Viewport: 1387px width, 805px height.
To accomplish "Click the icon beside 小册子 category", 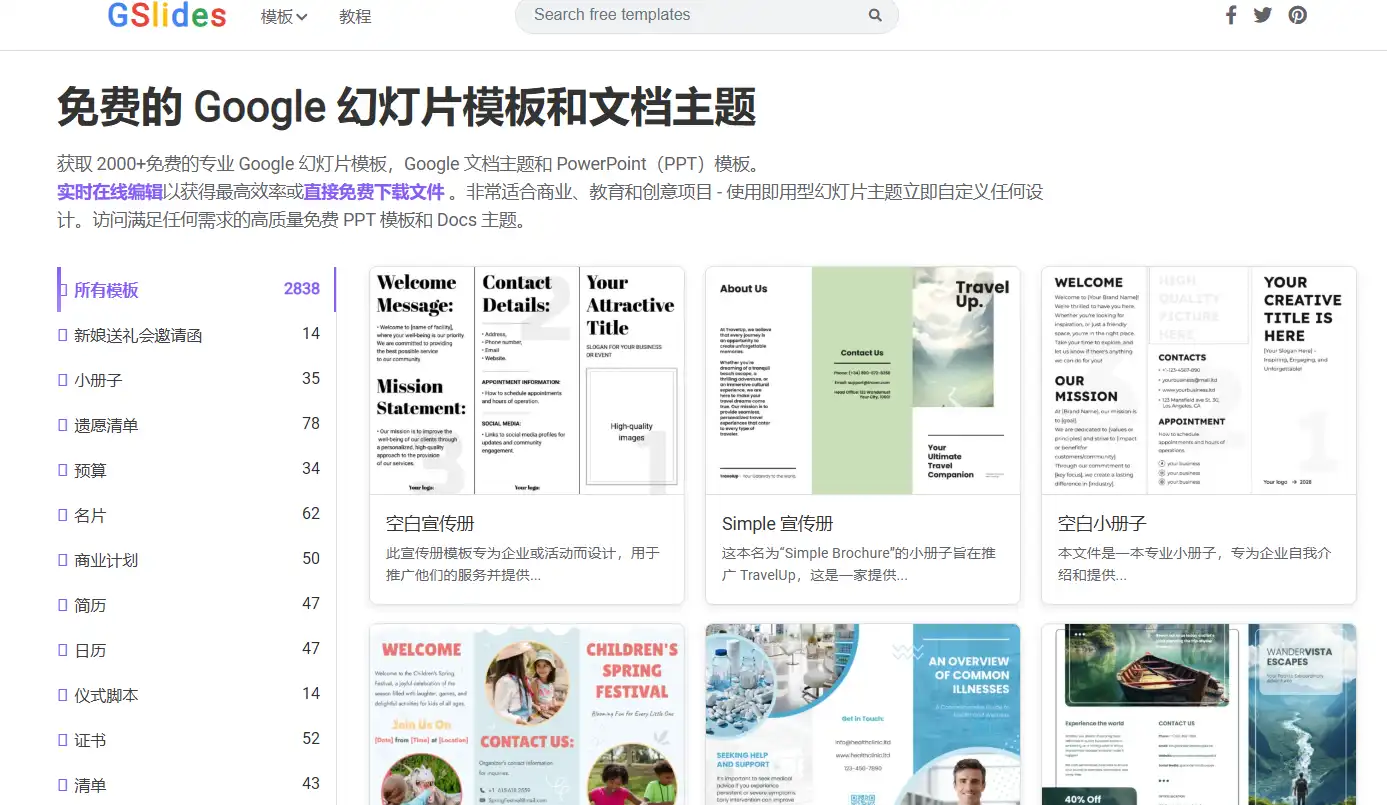I will click(x=63, y=381).
